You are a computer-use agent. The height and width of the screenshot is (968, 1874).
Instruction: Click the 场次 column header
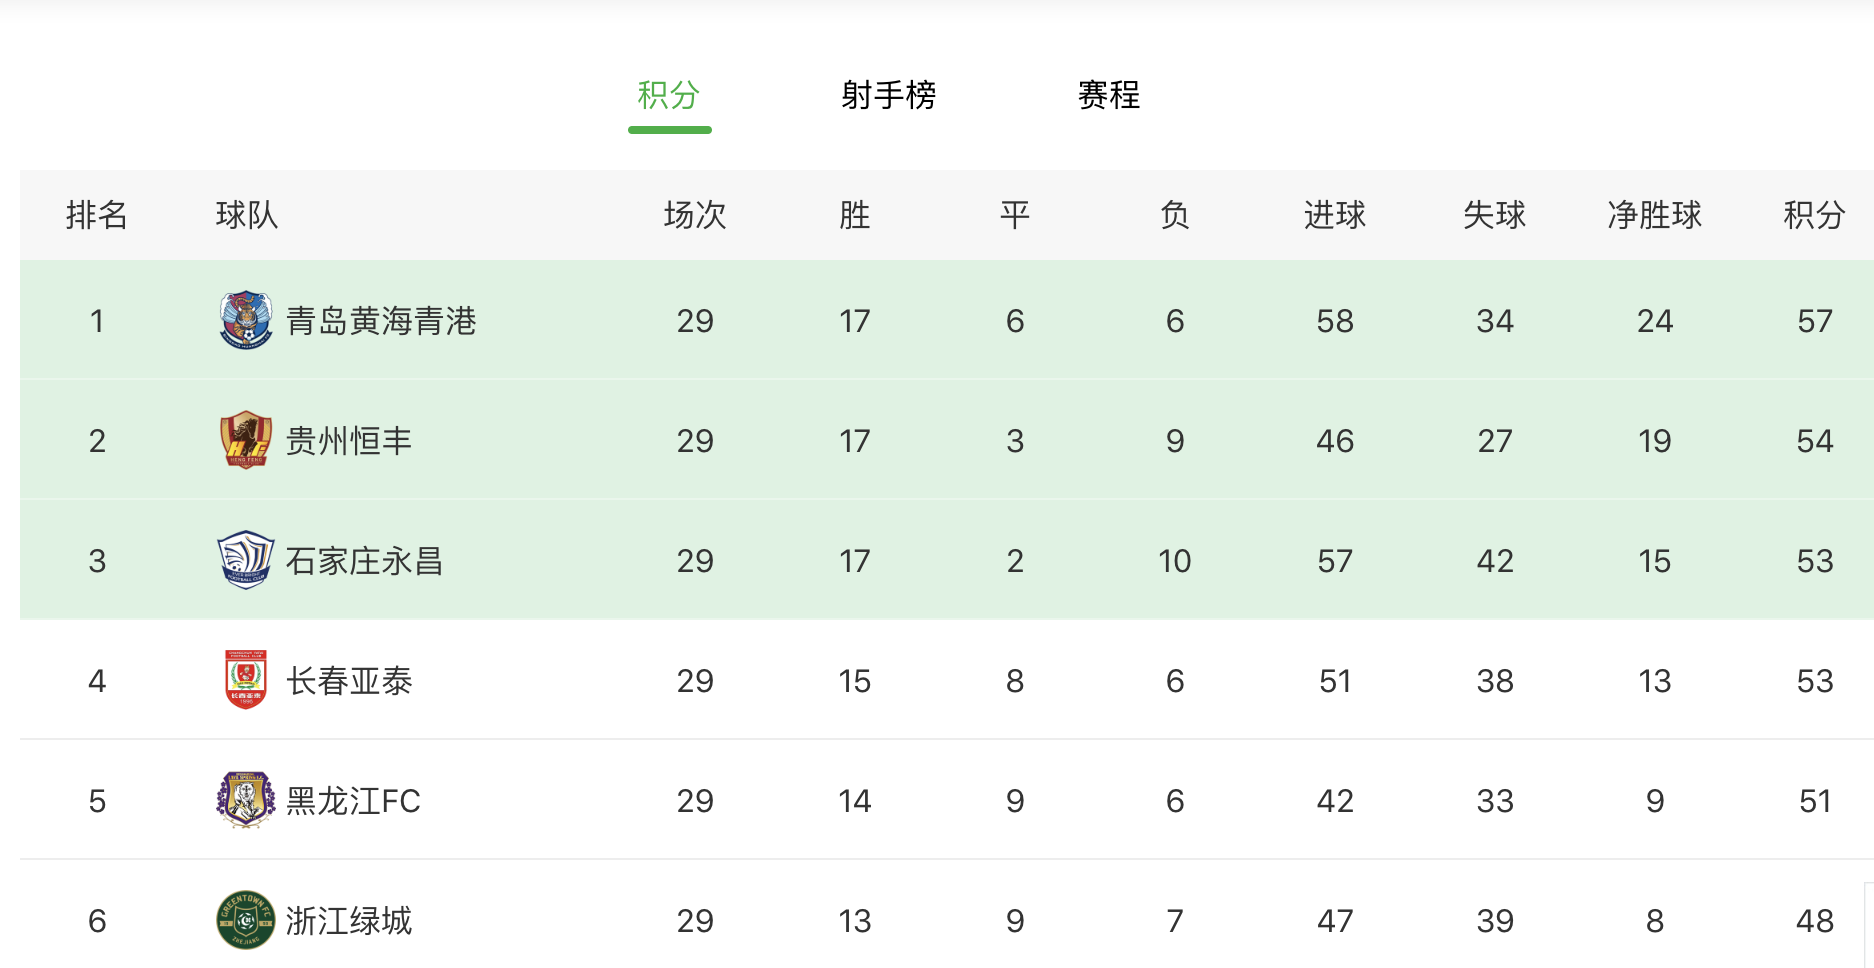(x=695, y=215)
